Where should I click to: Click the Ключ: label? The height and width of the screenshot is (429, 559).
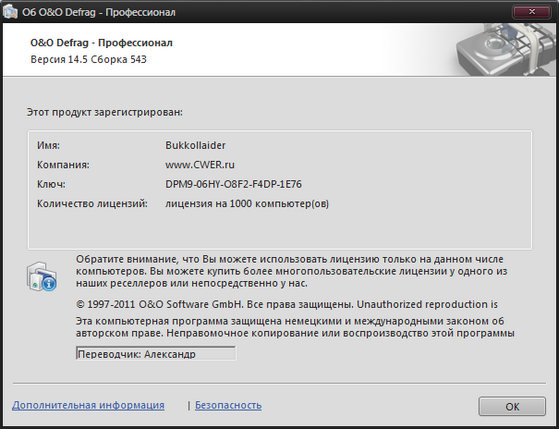(51, 184)
